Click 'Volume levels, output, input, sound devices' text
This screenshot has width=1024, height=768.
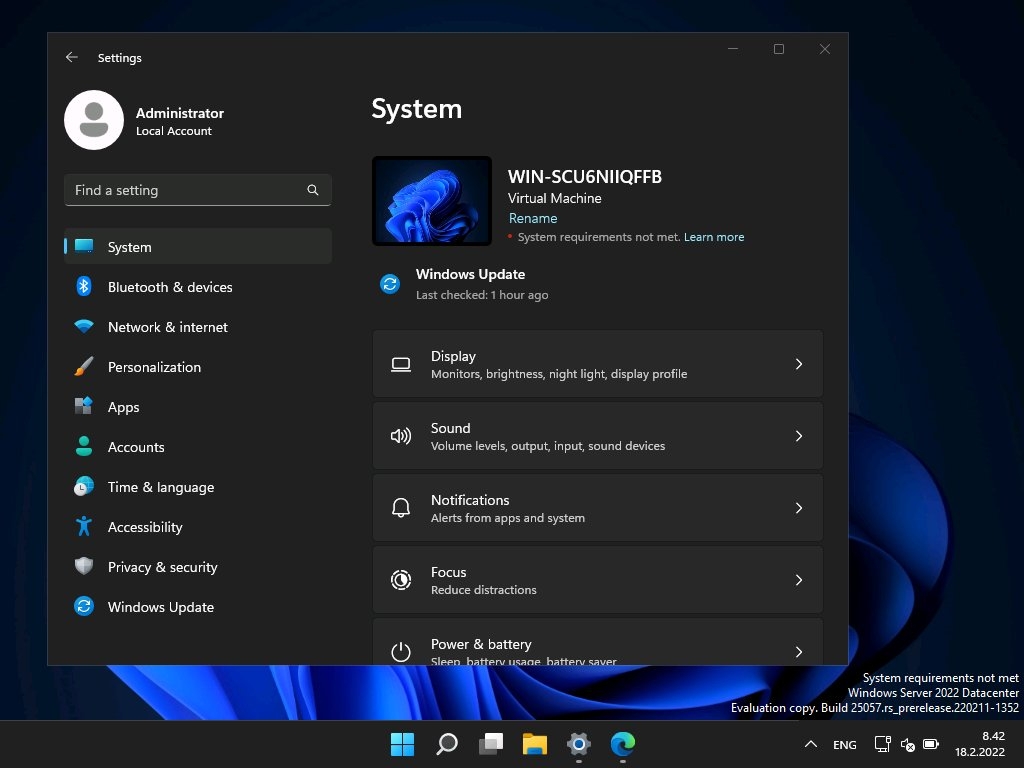[x=548, y=445]
